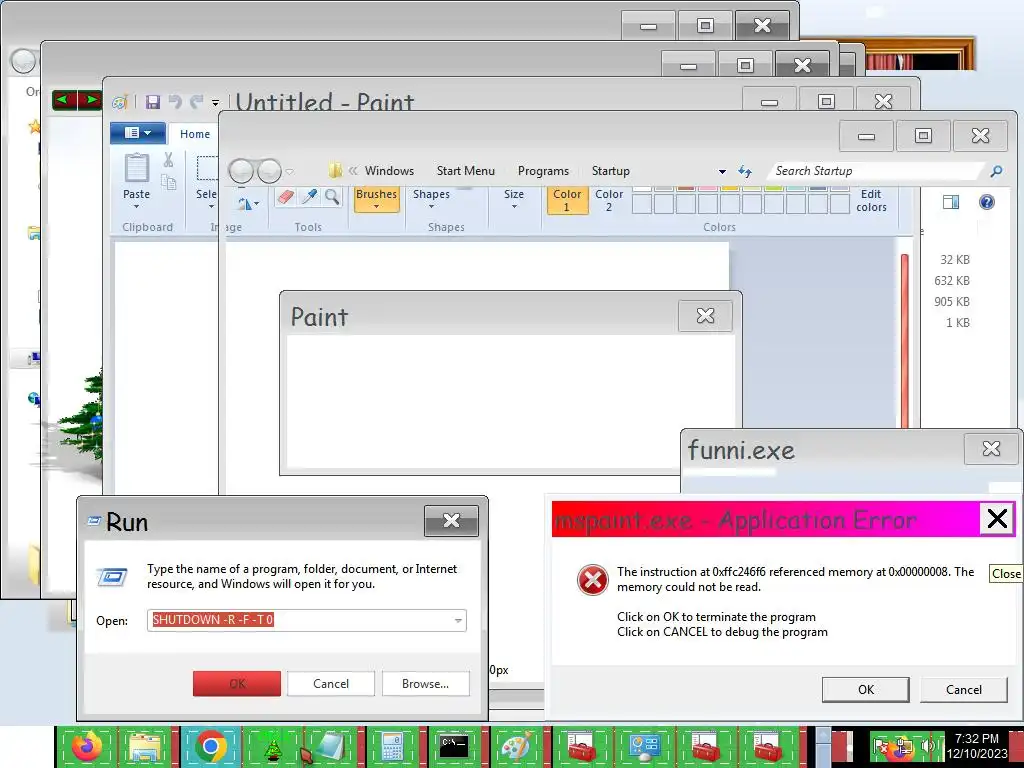
Task: Go to the Windows breadcrumb in the address bar
Action: (x=389, y=171)
